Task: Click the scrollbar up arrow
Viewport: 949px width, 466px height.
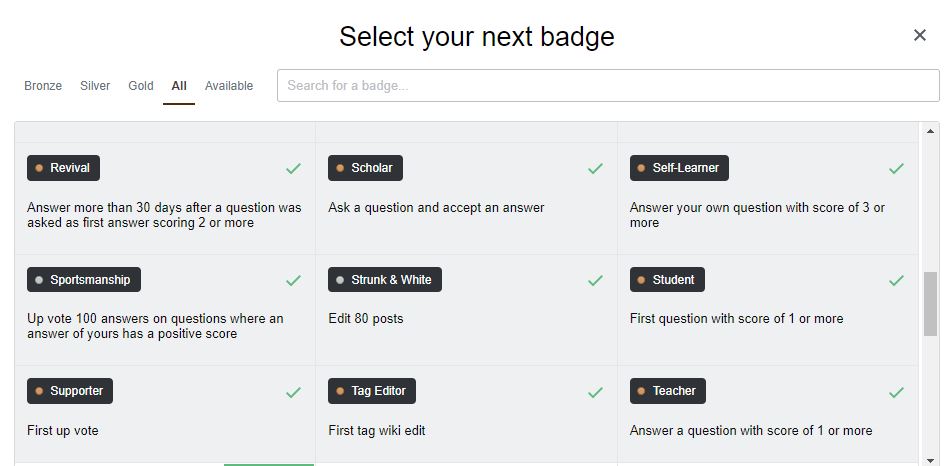Action: (x=930, y=132)
